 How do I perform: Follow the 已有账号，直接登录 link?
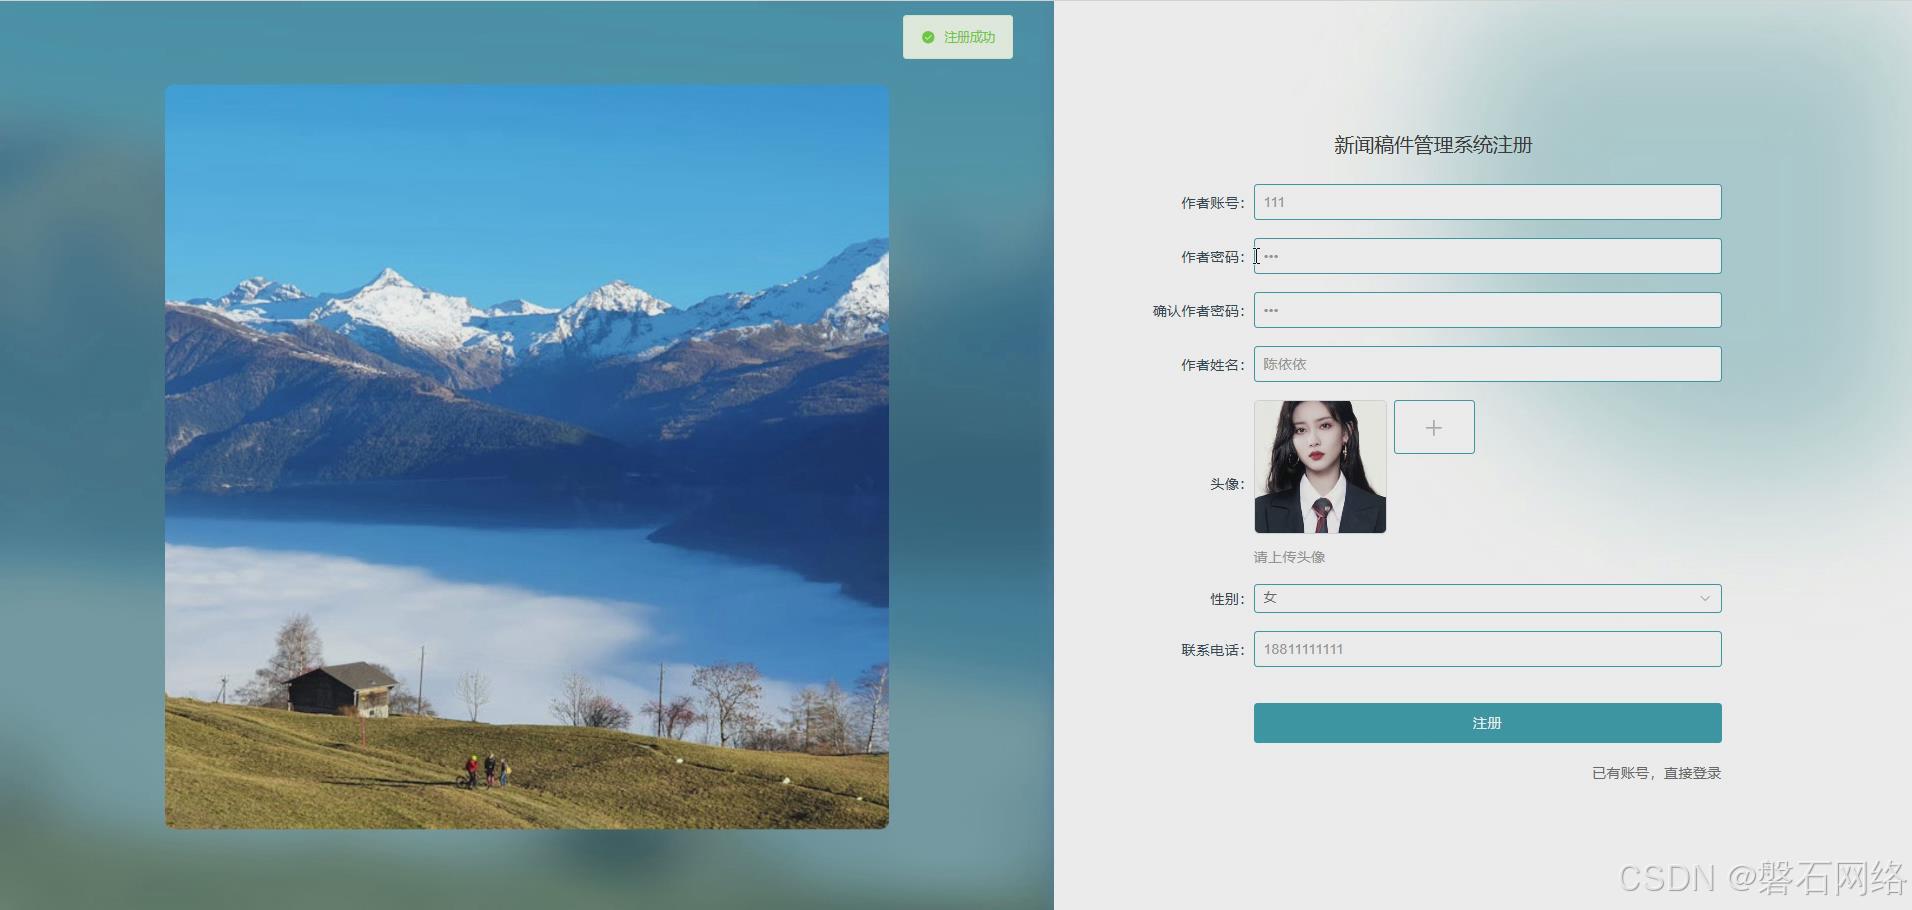(x=1656, y=773)
